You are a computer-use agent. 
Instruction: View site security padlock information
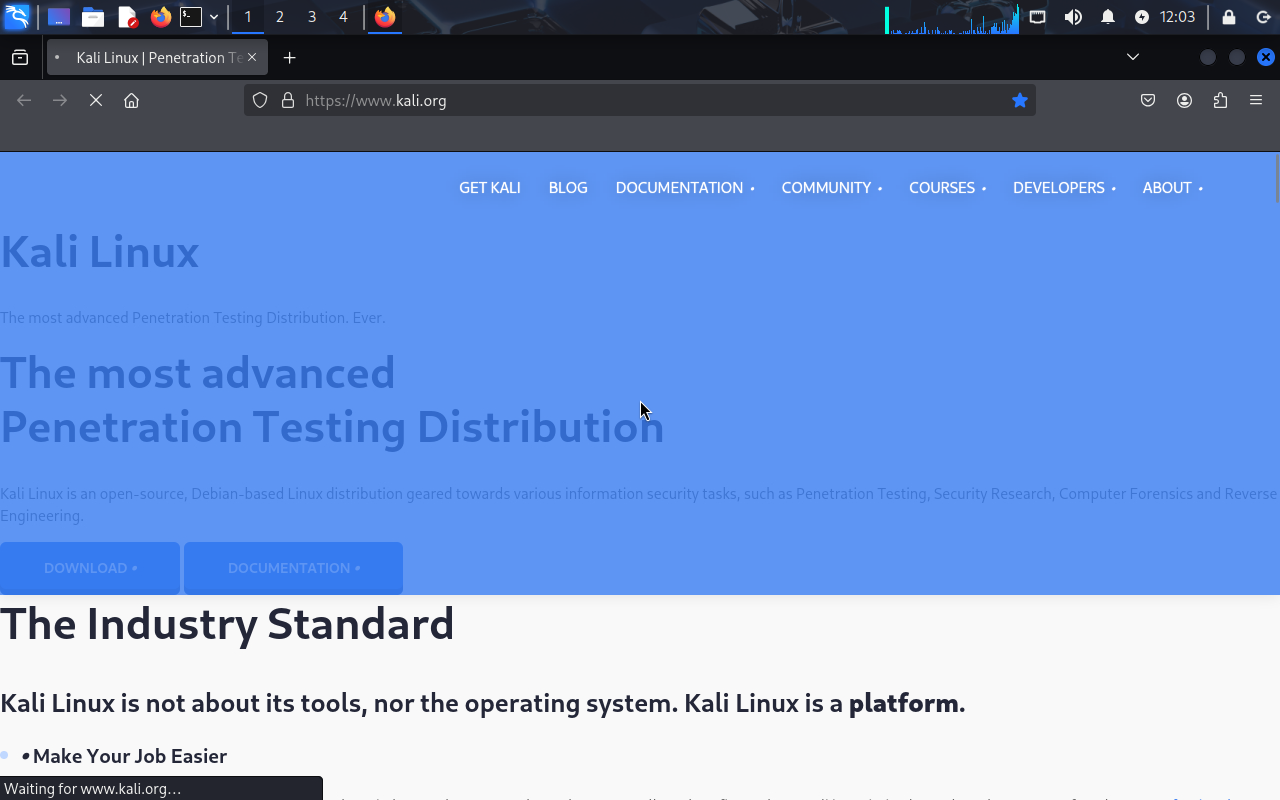click(x=288, y=100)
